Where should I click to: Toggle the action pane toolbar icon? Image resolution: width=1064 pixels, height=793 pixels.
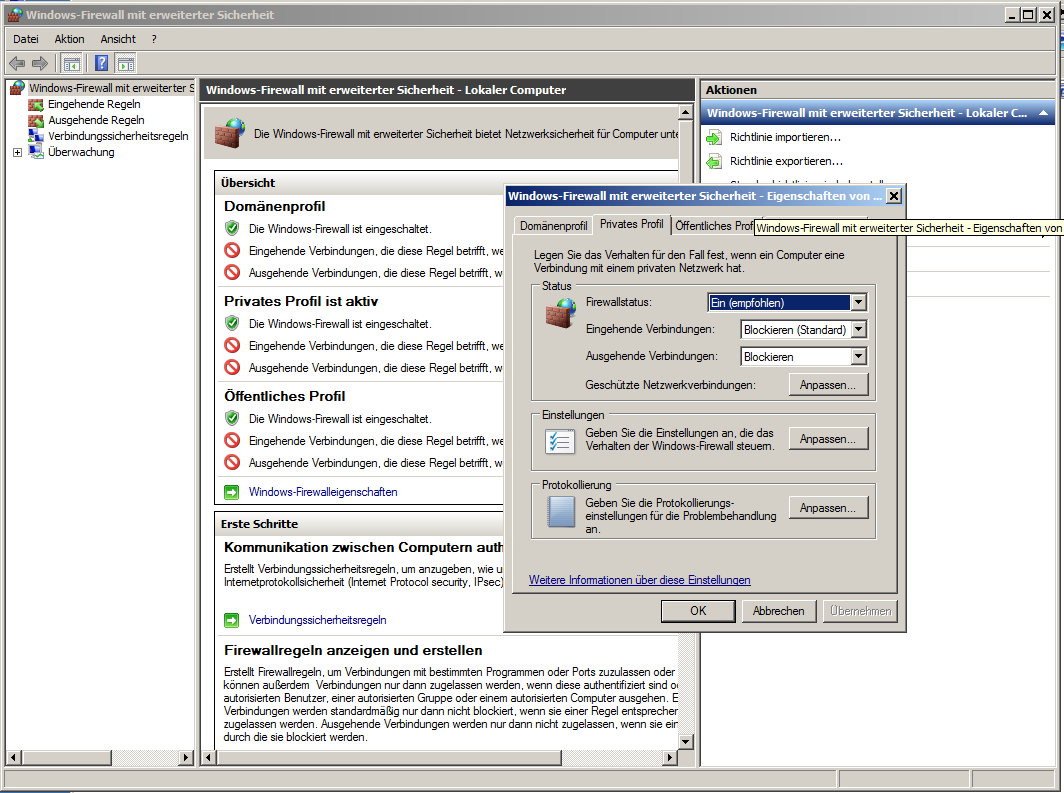126,64
